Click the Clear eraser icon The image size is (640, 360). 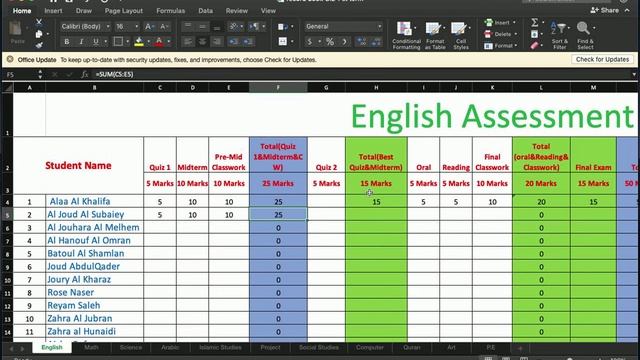pos(534,46)
